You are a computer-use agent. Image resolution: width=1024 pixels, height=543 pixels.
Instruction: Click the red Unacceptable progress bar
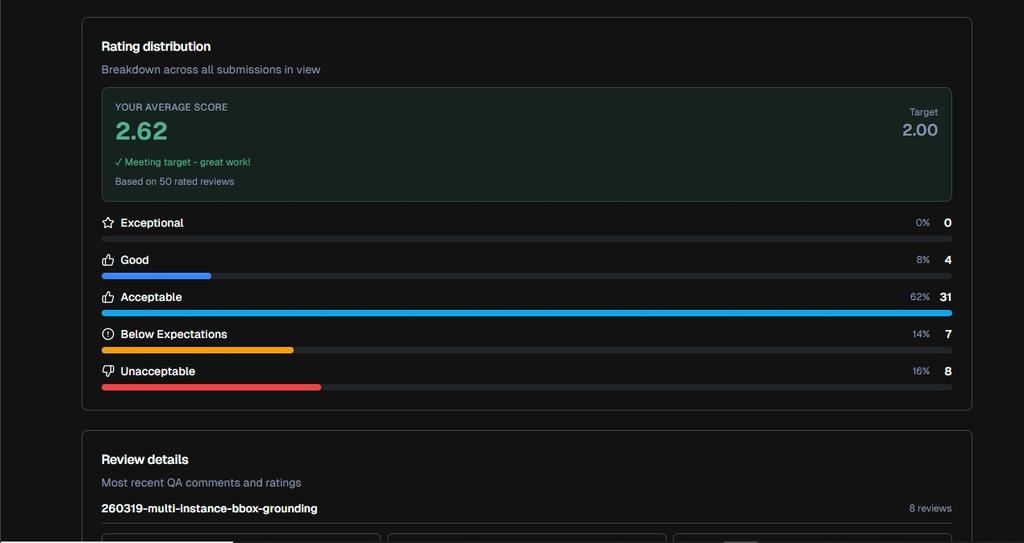(212, 387)
